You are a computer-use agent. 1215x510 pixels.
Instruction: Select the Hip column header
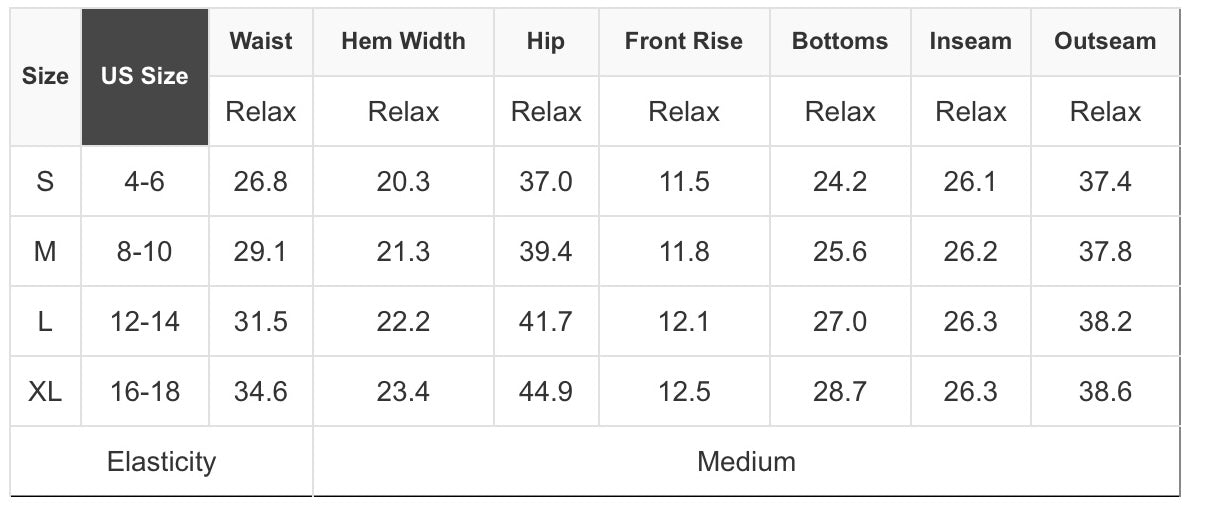(545, 41)
